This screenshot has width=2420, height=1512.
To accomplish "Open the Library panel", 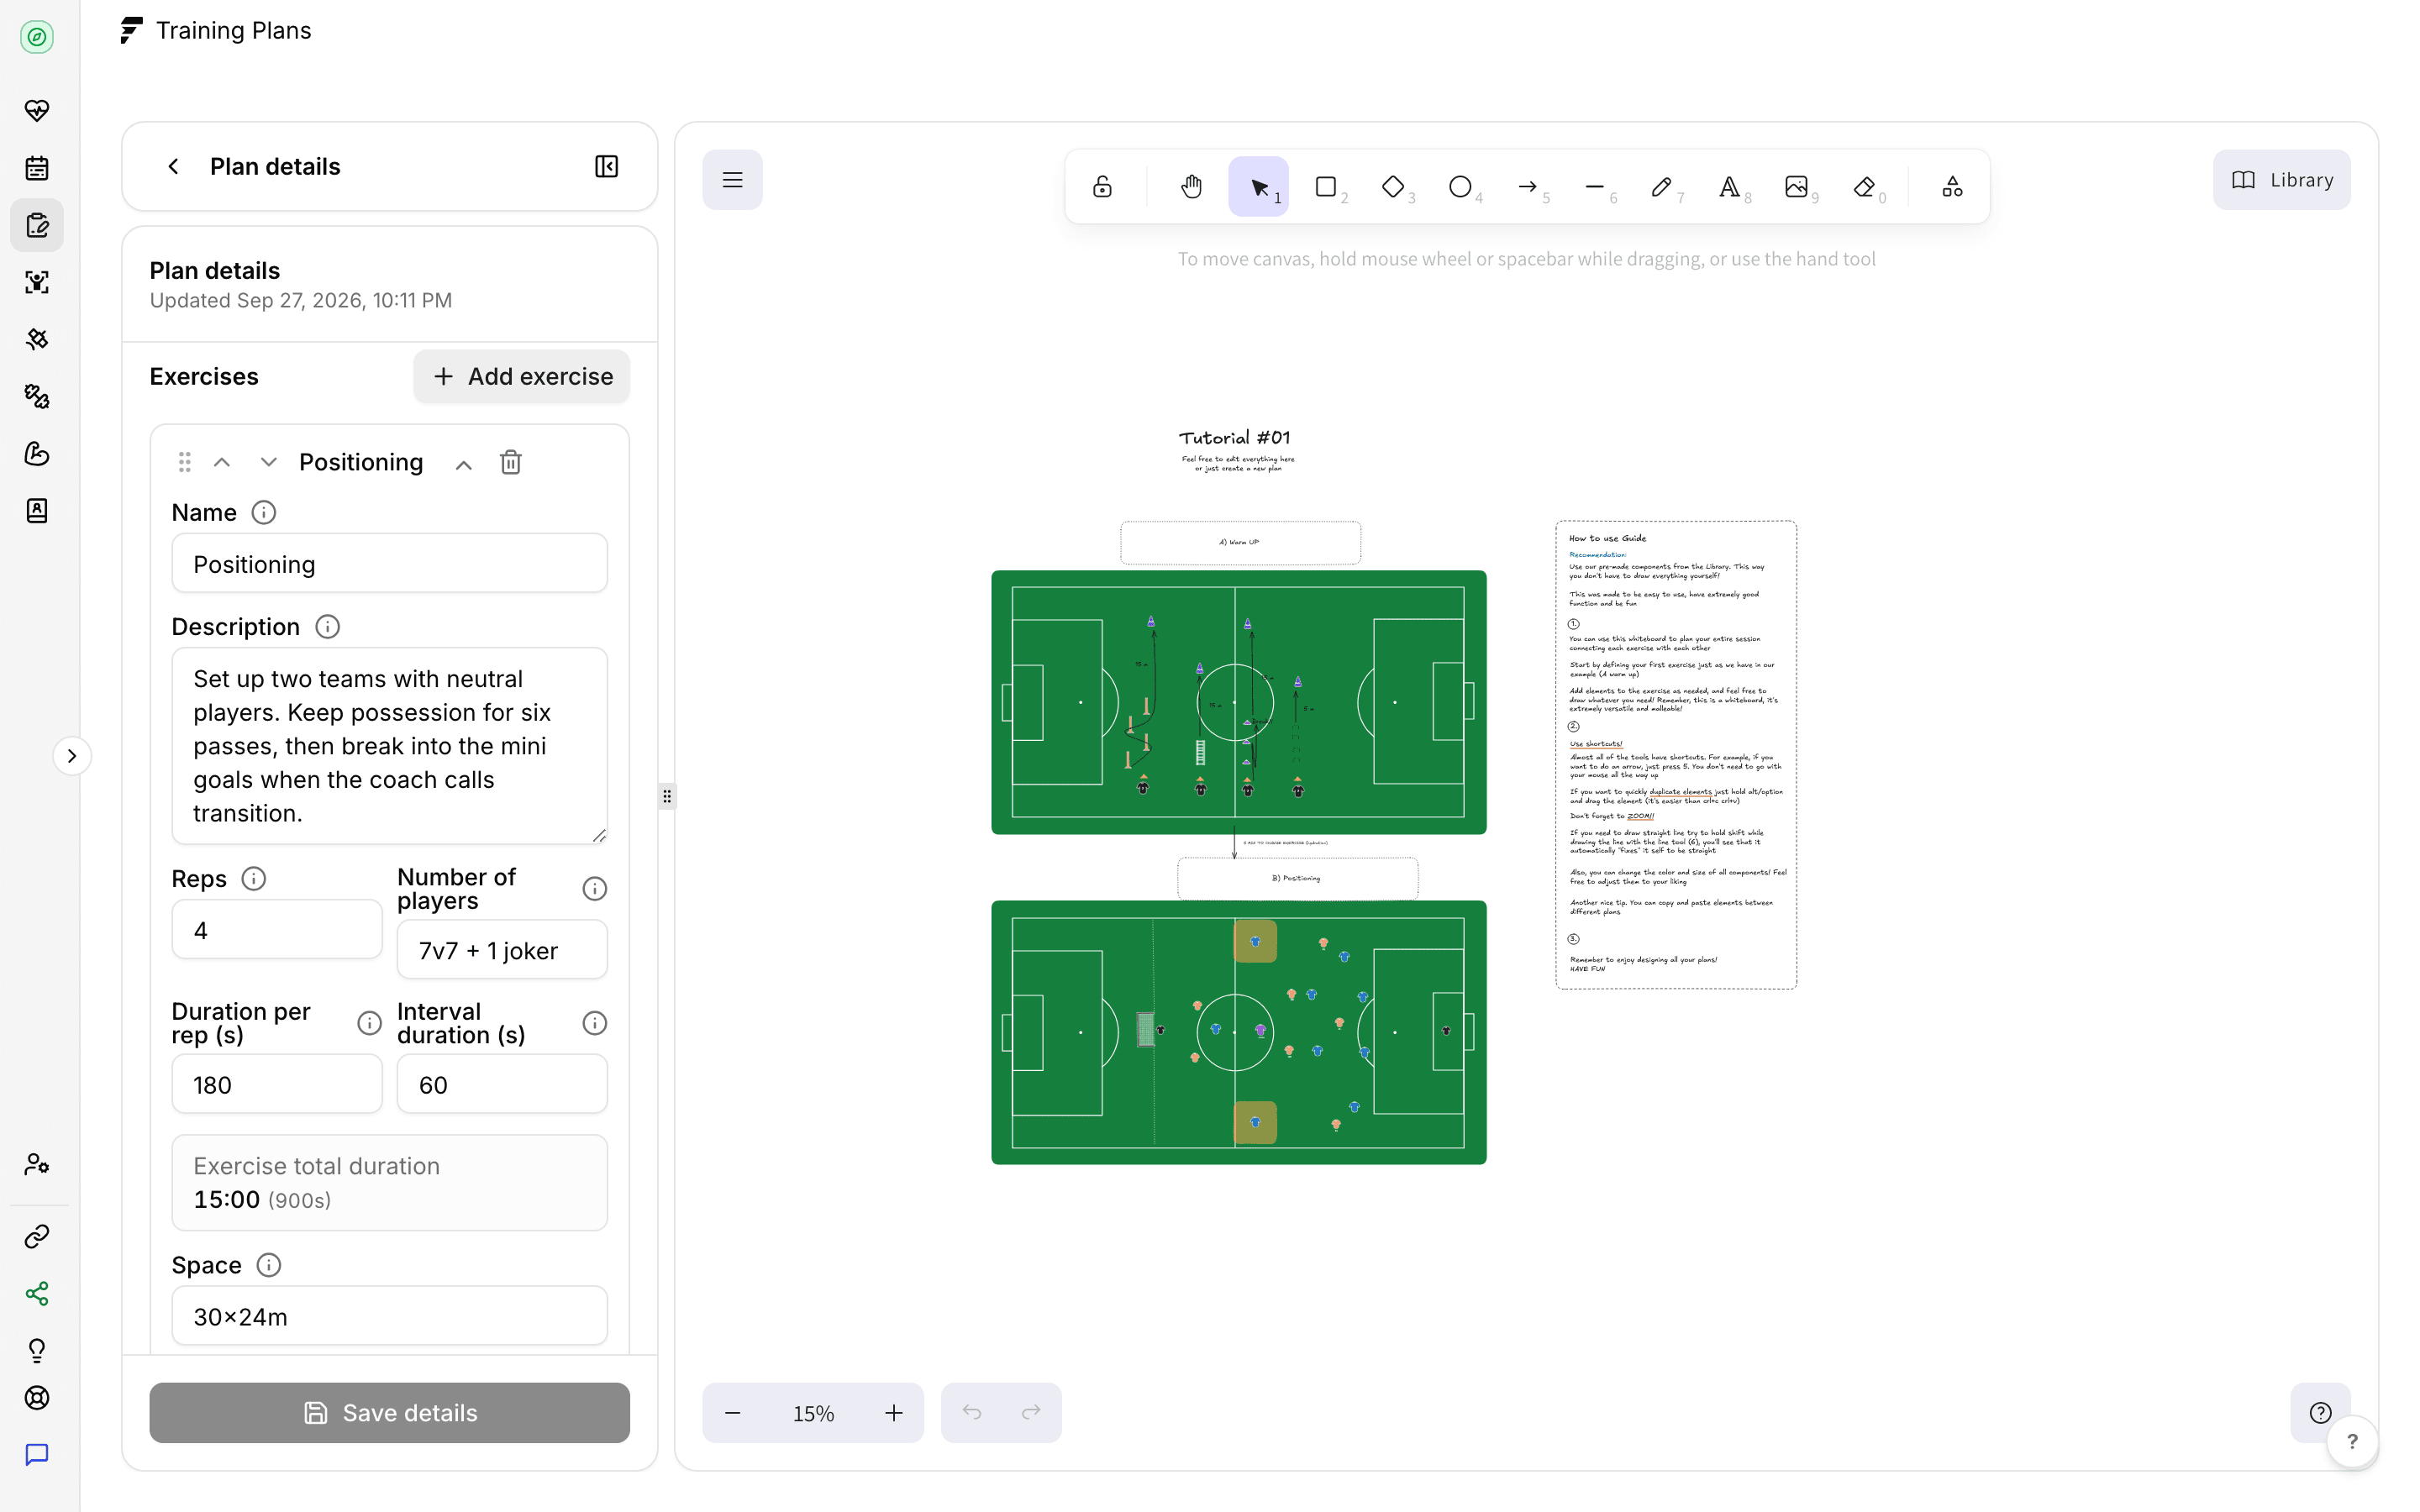I will 2281,180.
